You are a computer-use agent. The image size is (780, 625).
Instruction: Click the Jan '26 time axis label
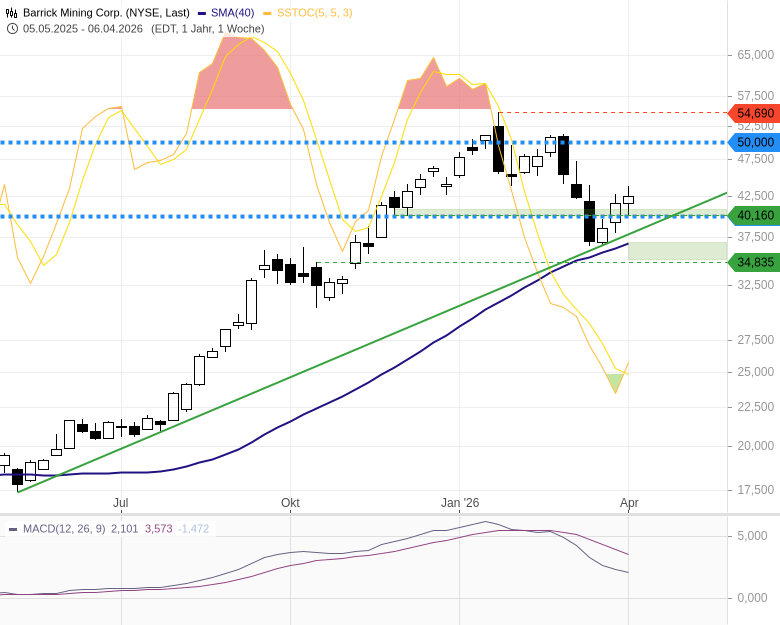point(460,503)
